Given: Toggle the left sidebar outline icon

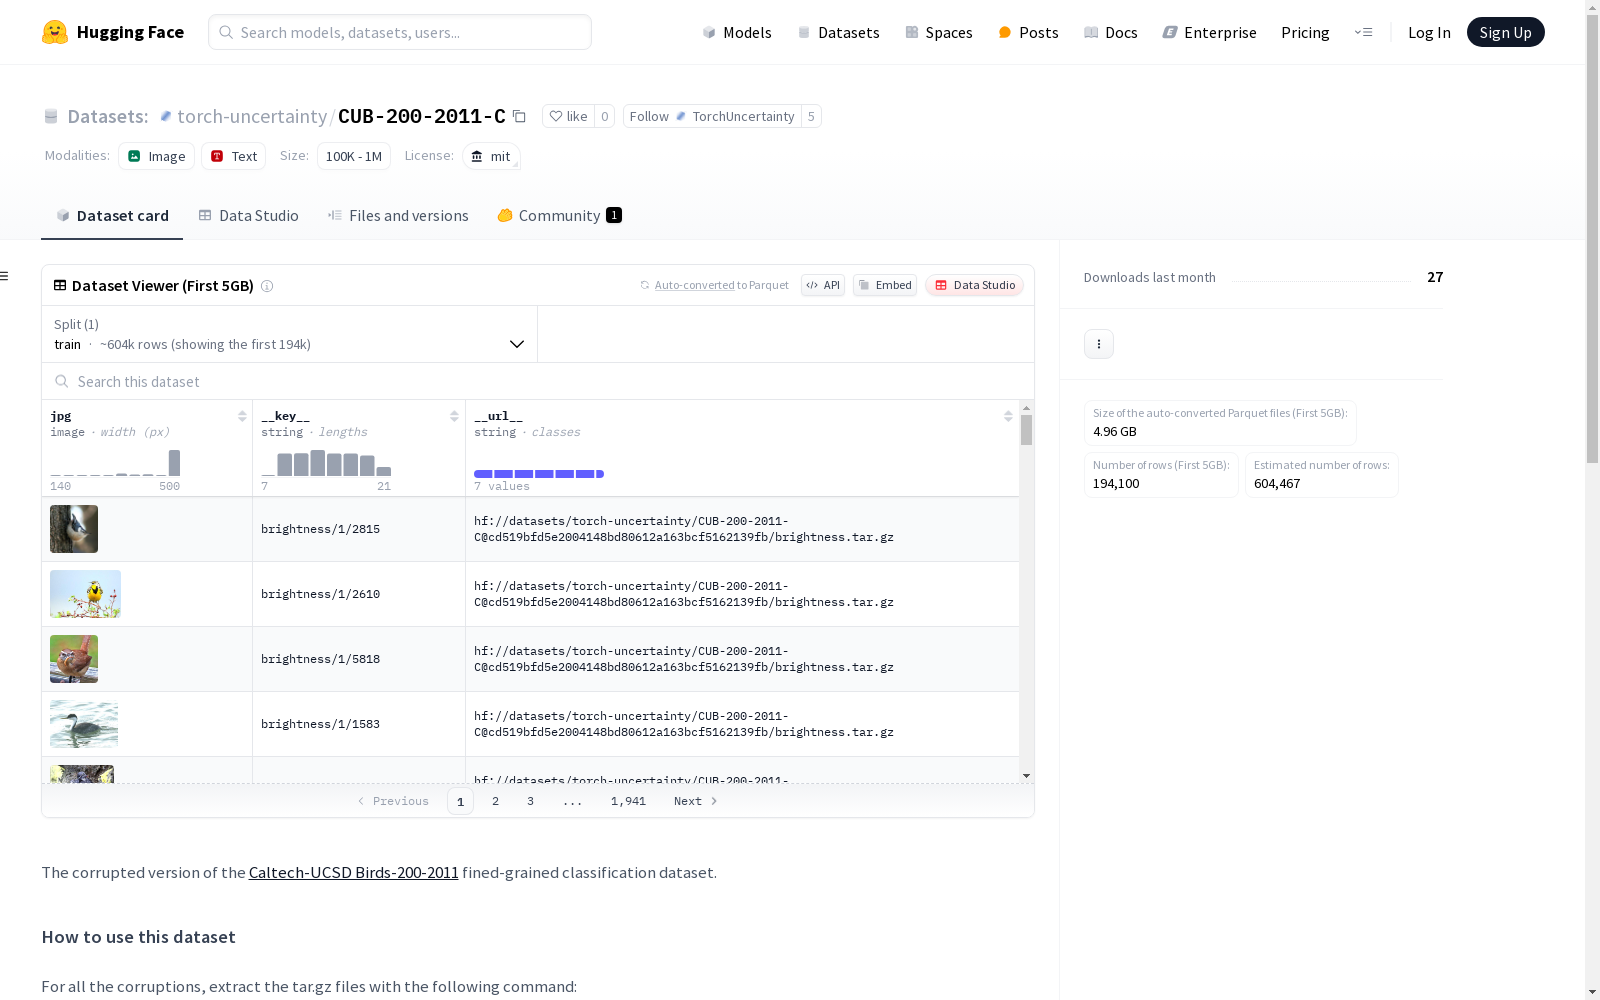Looking at the screenshot, I should [5, 276].
